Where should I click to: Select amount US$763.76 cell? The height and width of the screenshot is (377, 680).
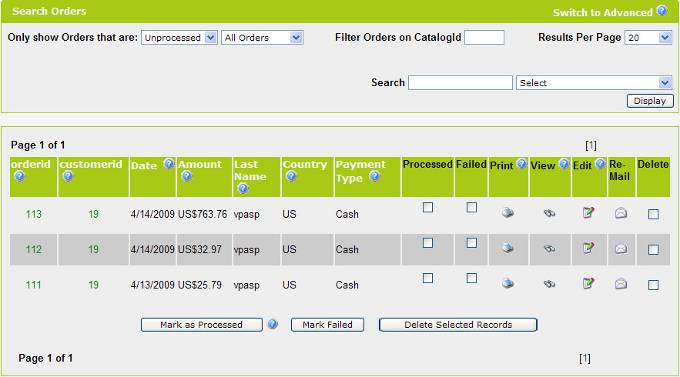click(203, 214)
